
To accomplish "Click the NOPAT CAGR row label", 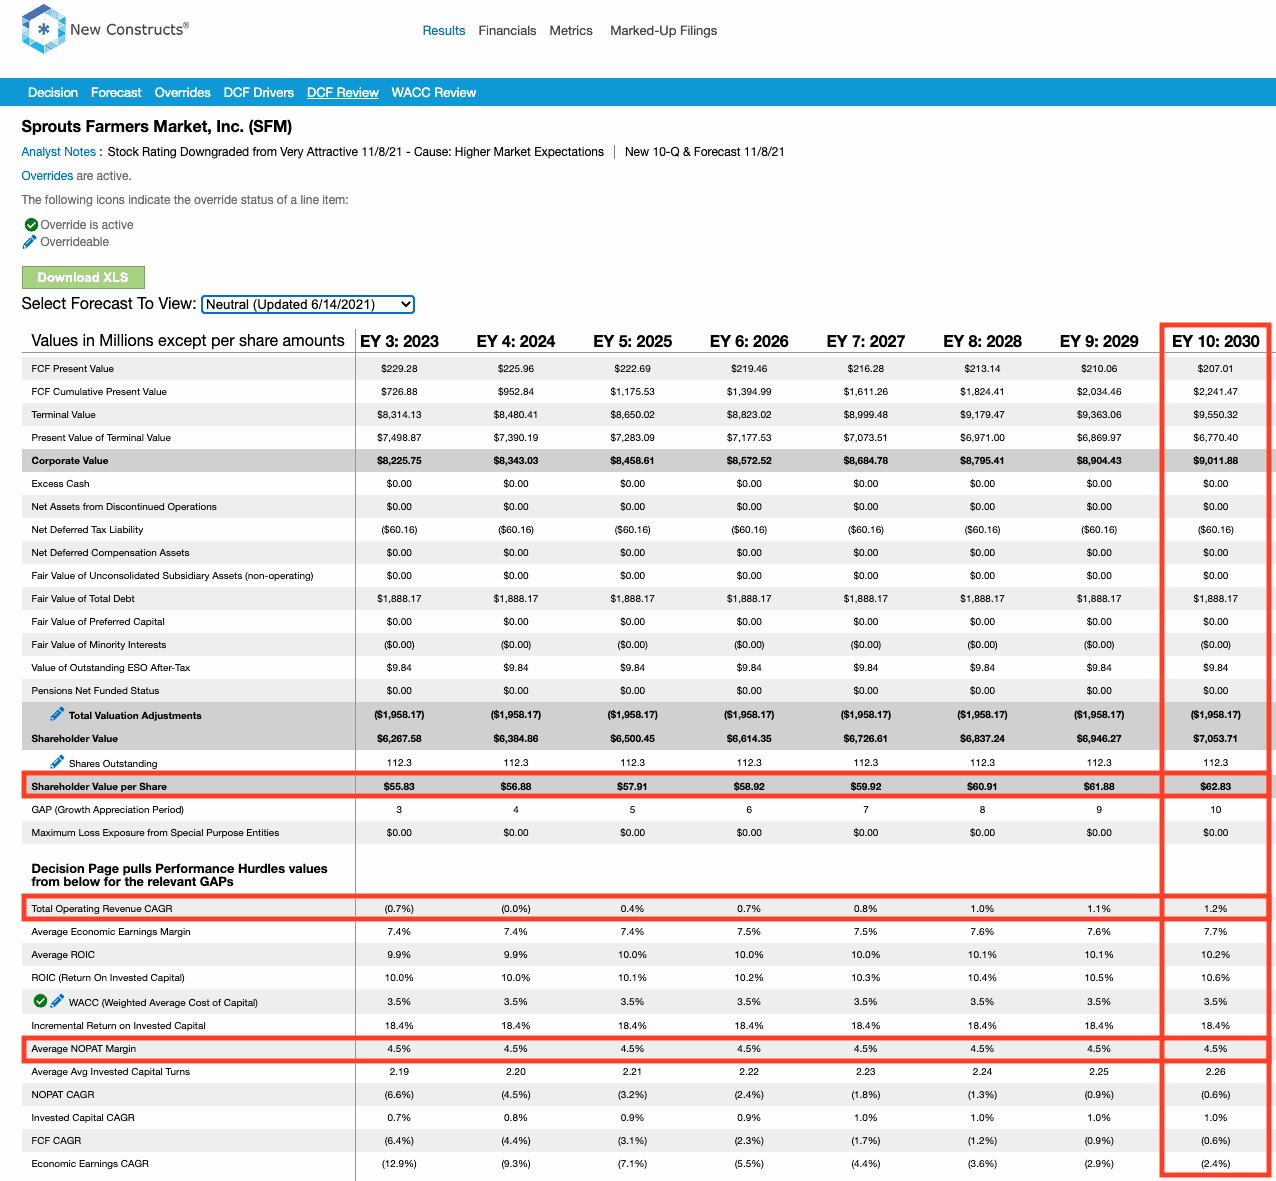I will point(63,1095).
